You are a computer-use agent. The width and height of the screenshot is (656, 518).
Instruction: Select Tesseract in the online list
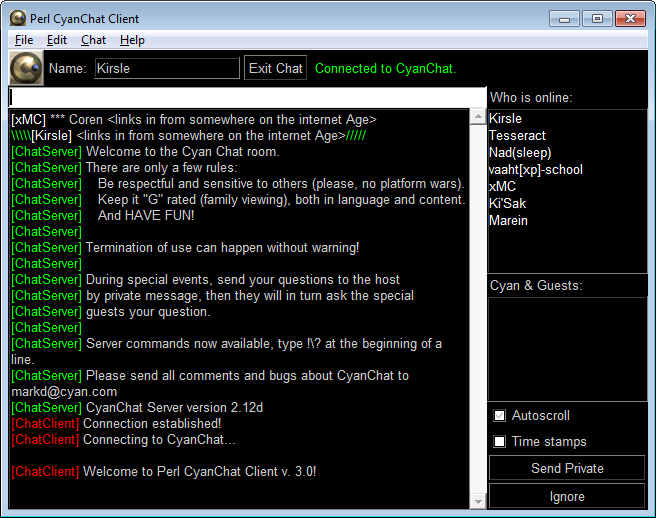pyautogui.click(x=517, y=136)
